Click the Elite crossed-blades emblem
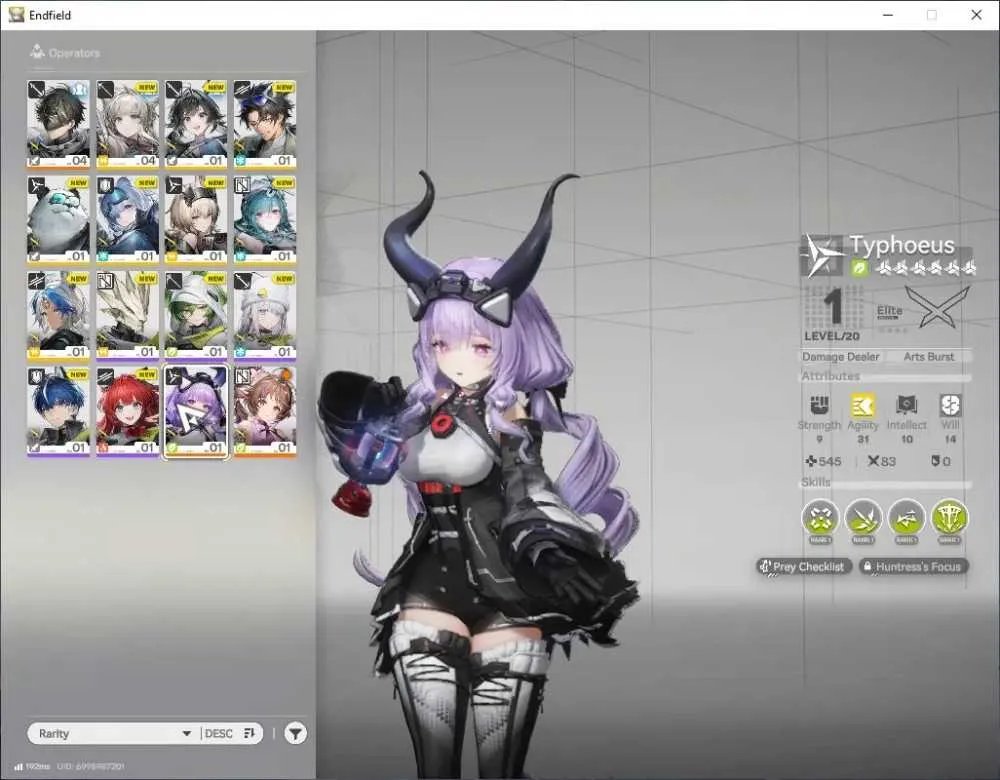This screenshot has height=780, width=1000. tap(938, 306)
